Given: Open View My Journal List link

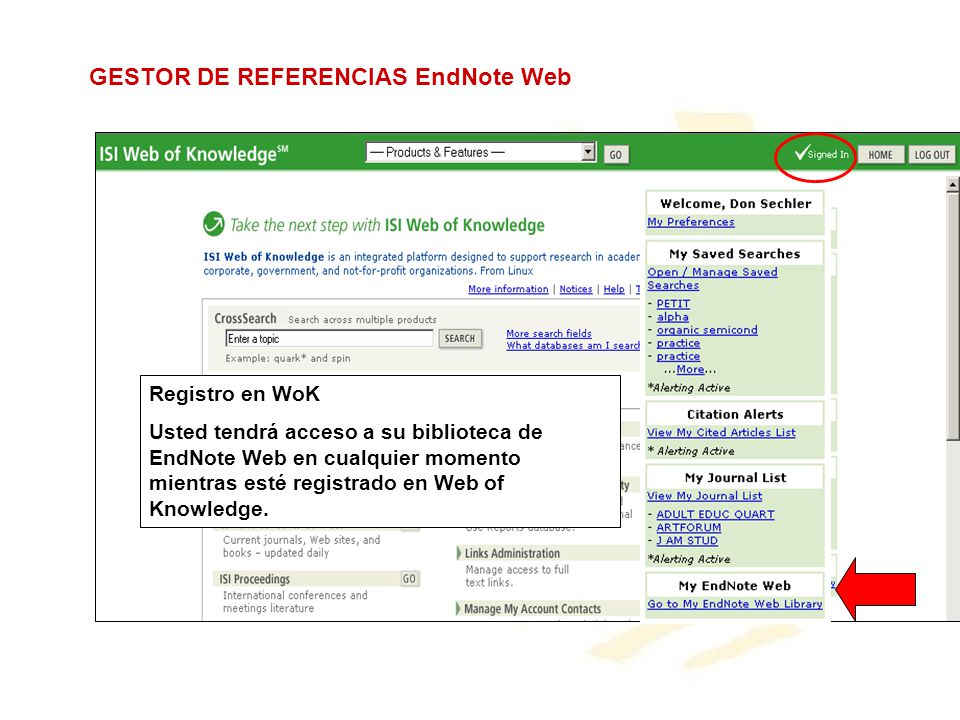Looking at the screenshot, I should (705, 496).
